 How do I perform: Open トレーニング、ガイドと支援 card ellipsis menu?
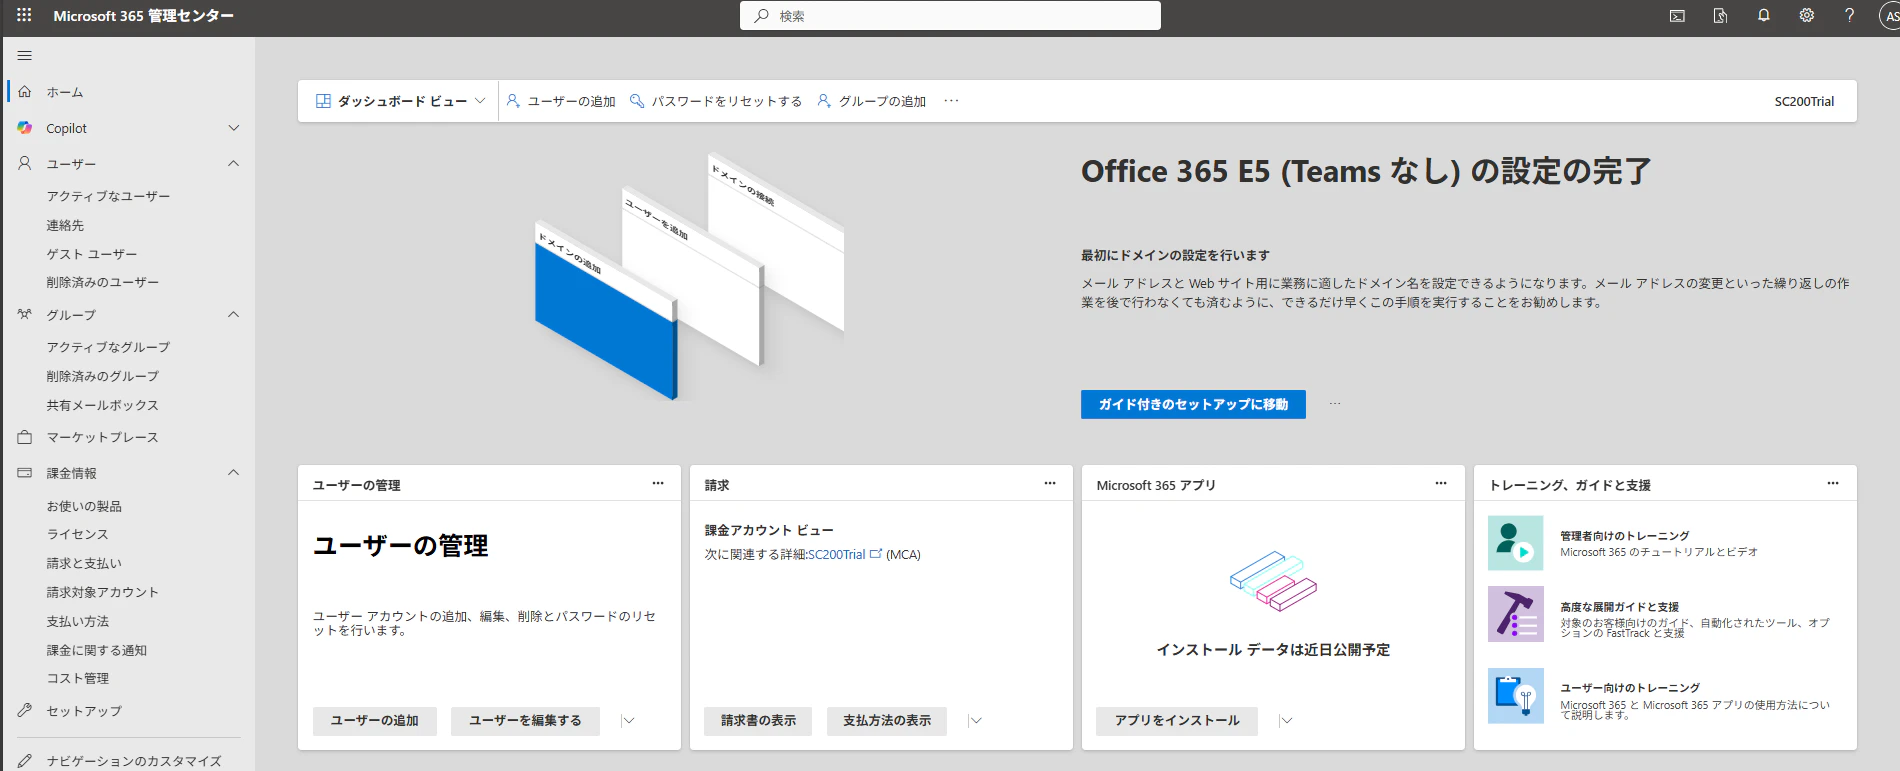tap(1833, 483)
